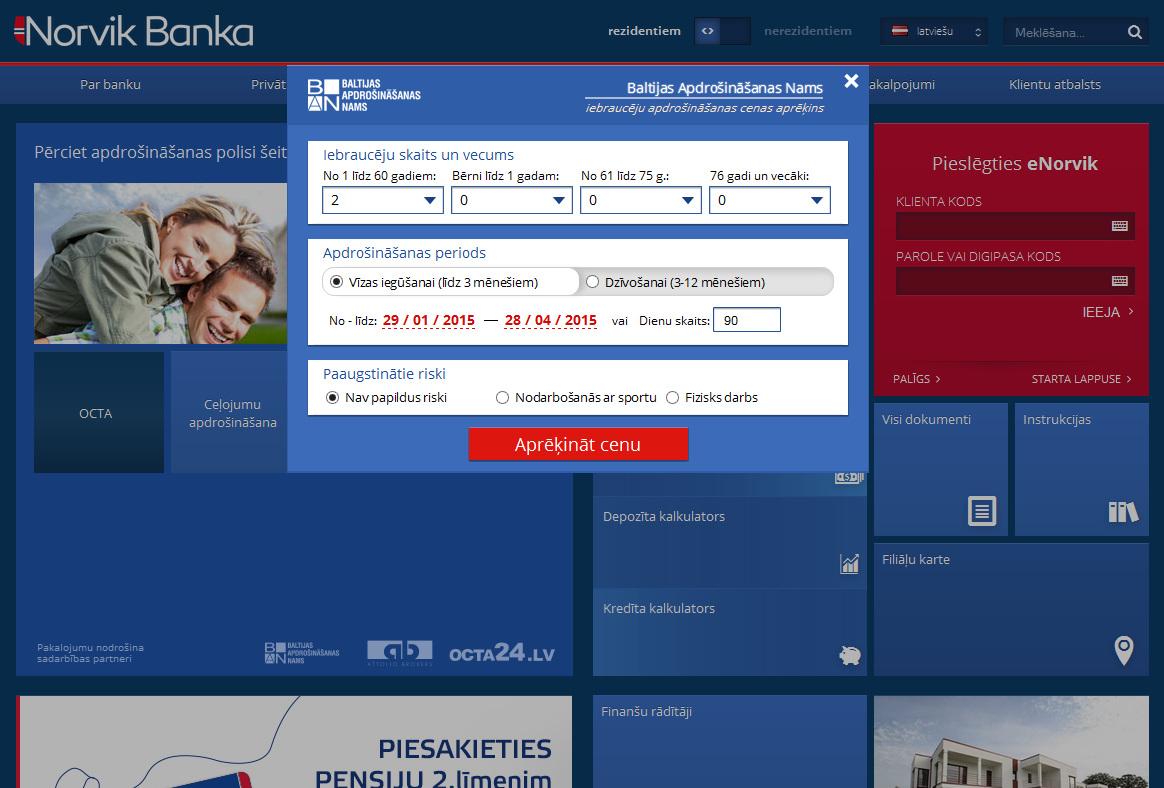This screenshot has height=788, width=1164.
Task: Click the BAN partner logo in footer strip
Action: pyautogui.click(x=301, y=653)
